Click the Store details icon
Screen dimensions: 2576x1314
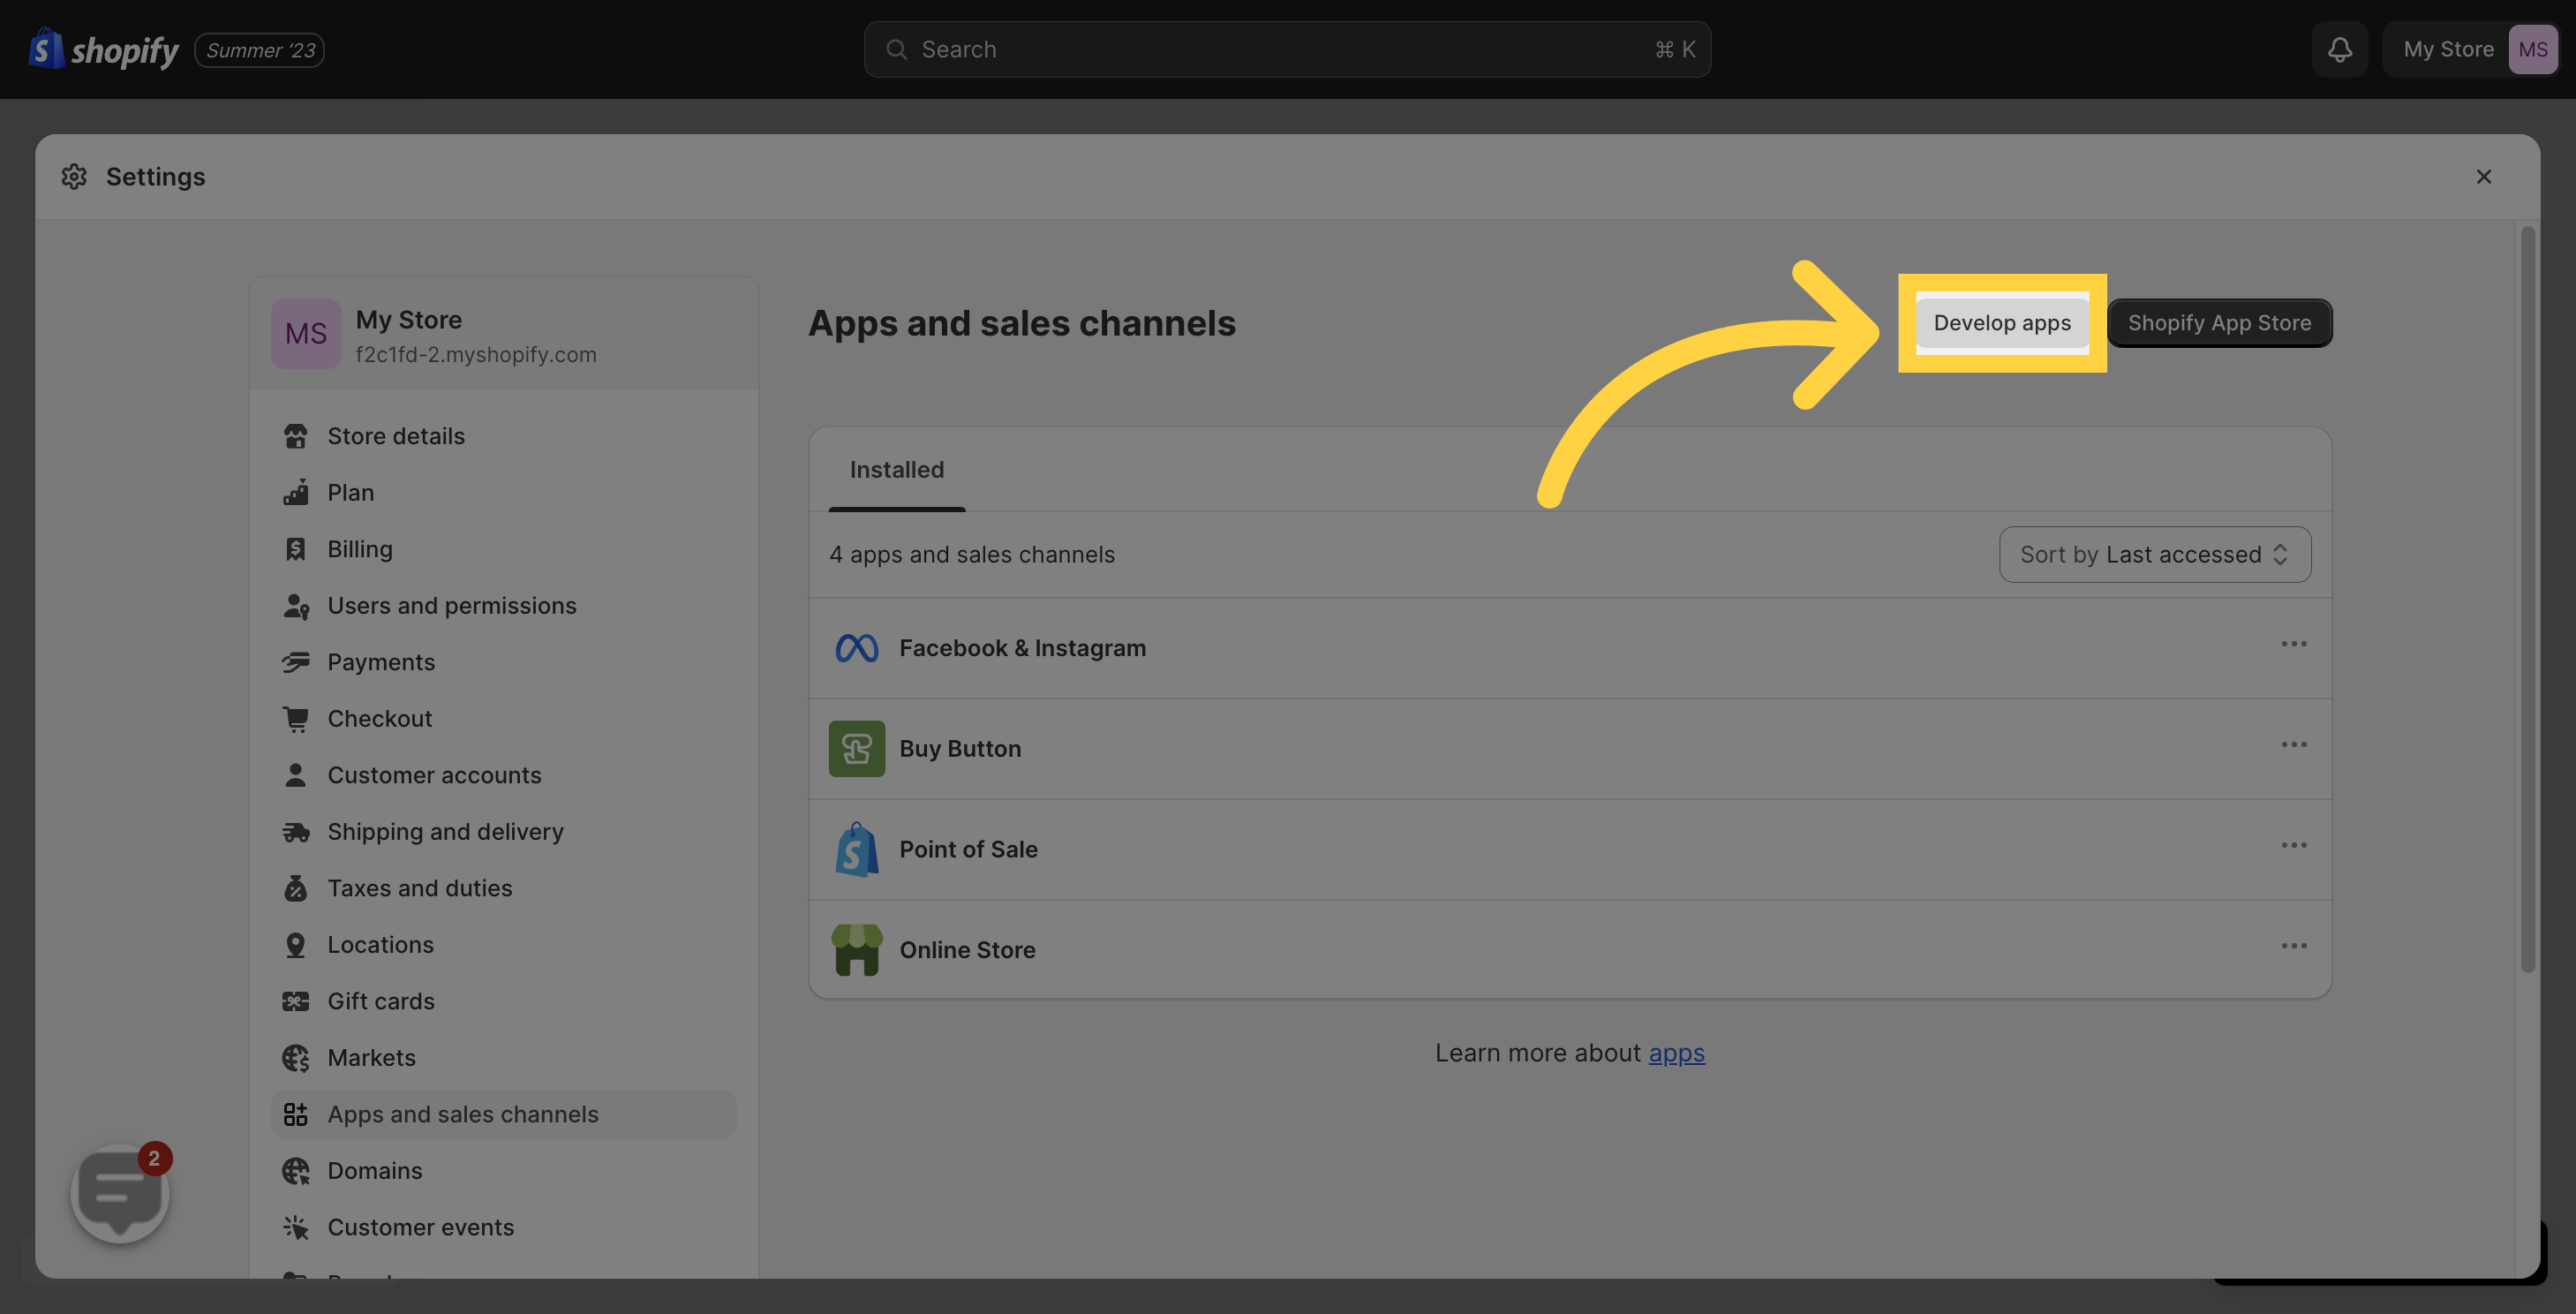pos(295,436)
